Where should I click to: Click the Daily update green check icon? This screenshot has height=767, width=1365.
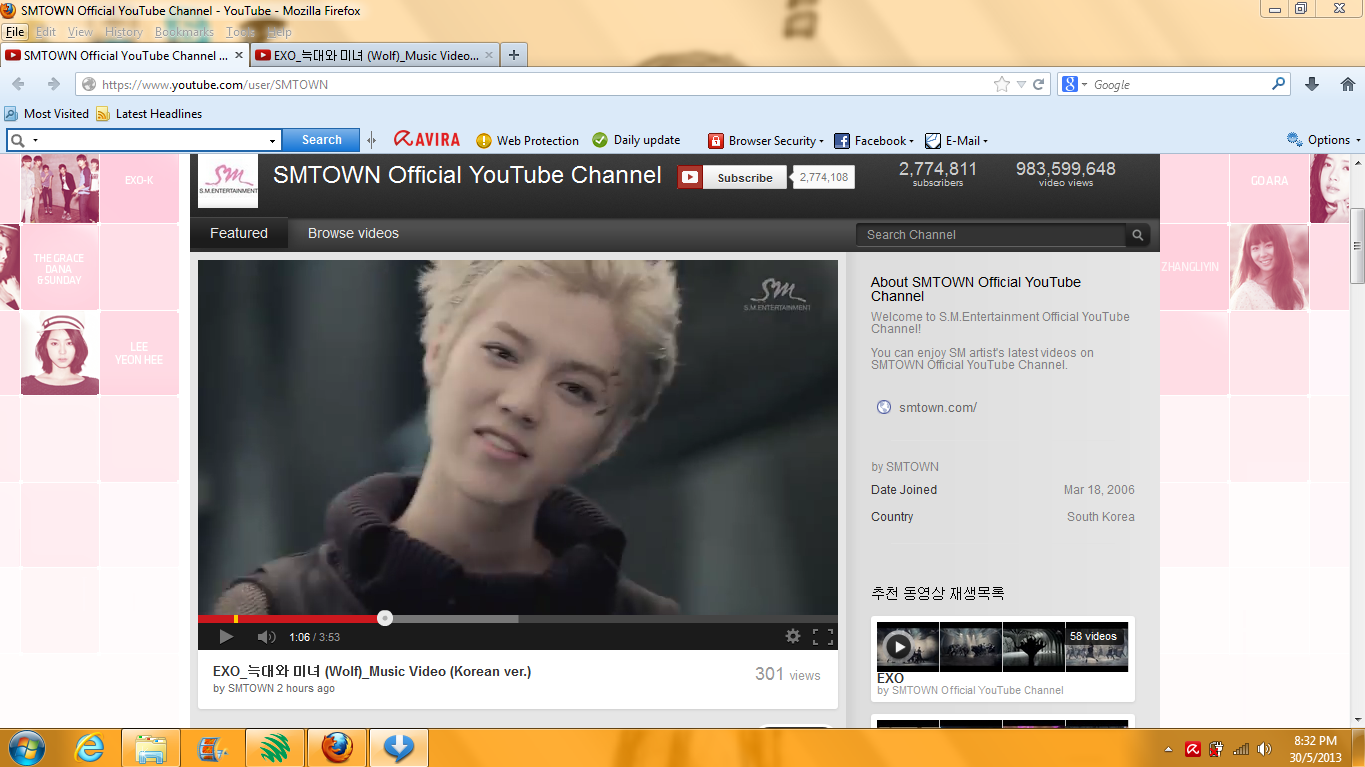pos(600,140)
